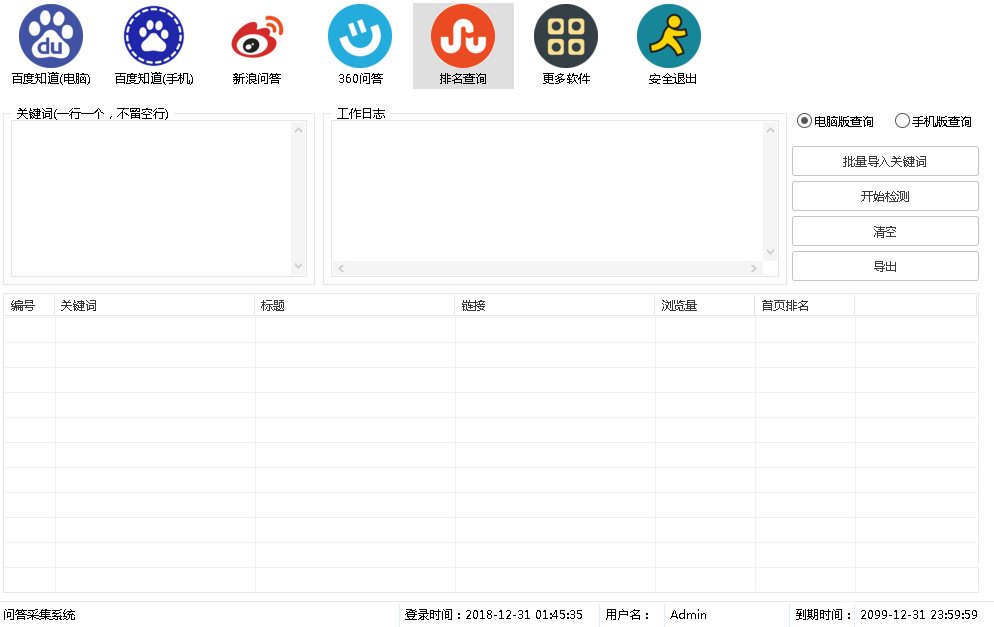Open the 360问答 module icon

[360, 36]
